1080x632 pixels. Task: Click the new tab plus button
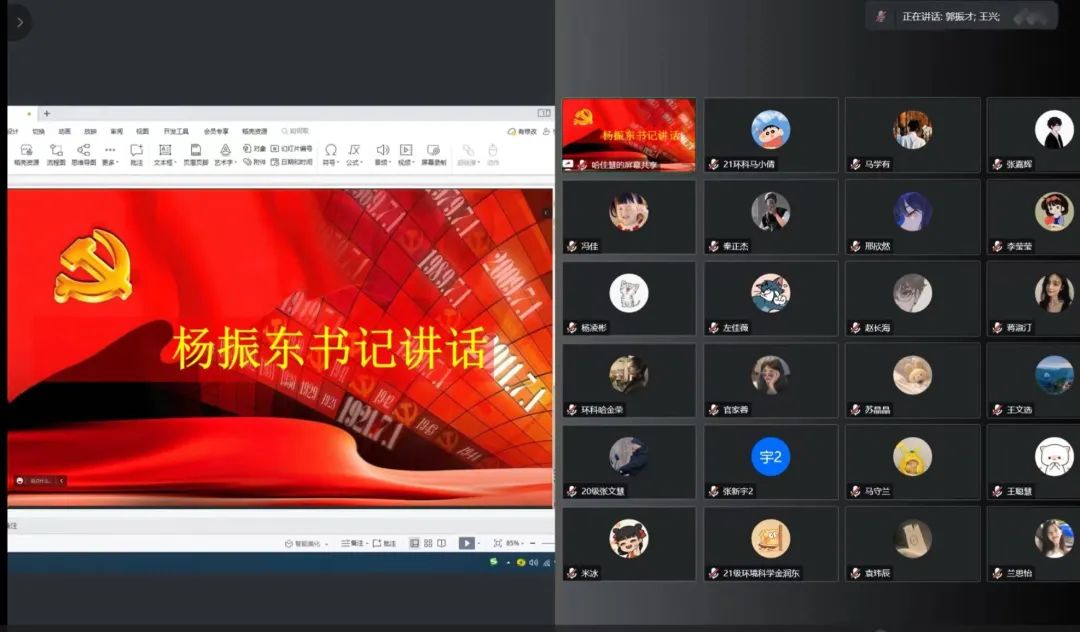coord(46,113)
